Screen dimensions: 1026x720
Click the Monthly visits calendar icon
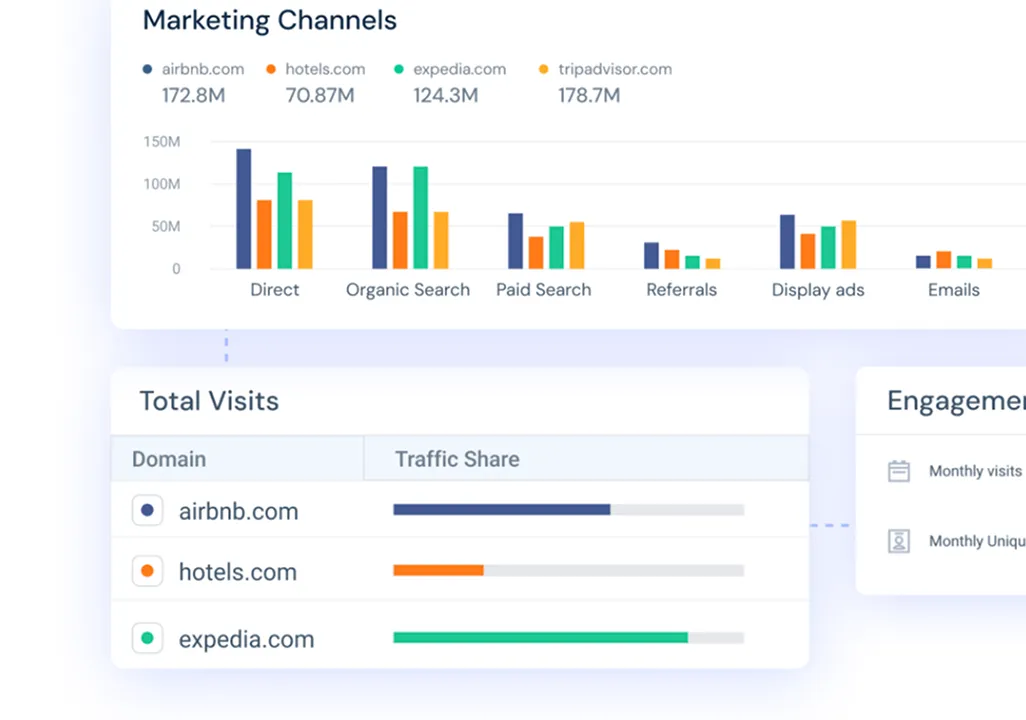coord(899,471)
